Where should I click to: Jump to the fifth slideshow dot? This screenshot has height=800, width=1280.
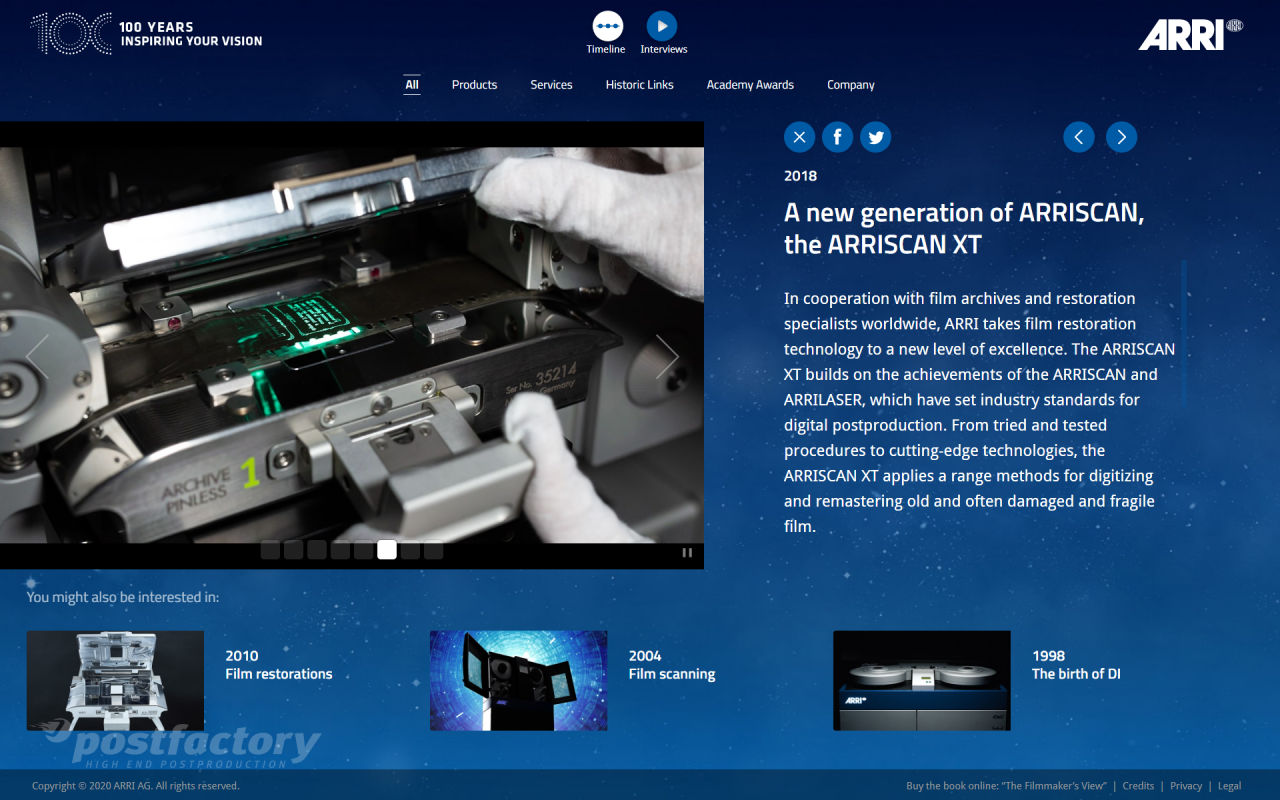click(x=363, y=550)
